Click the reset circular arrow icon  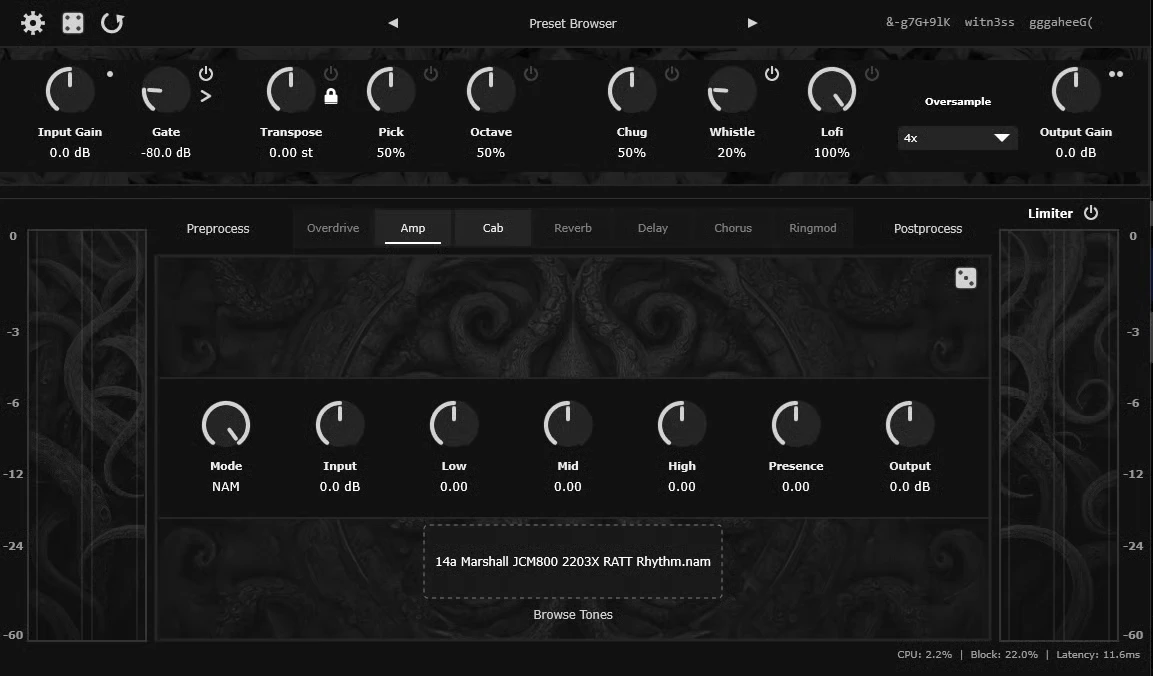[x=112, y=23]
